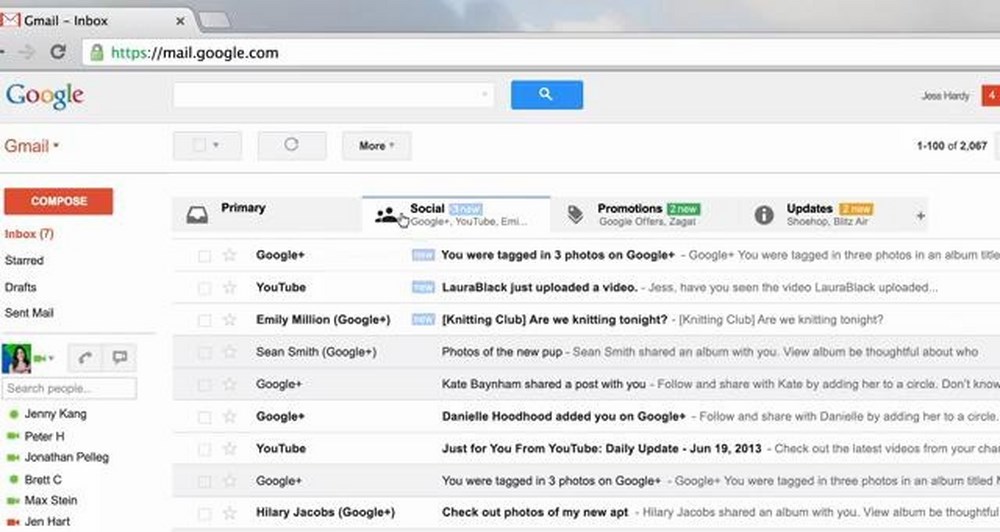Click the Updates info circle icon
This screenshot has width=1000, height=532.
763,215
